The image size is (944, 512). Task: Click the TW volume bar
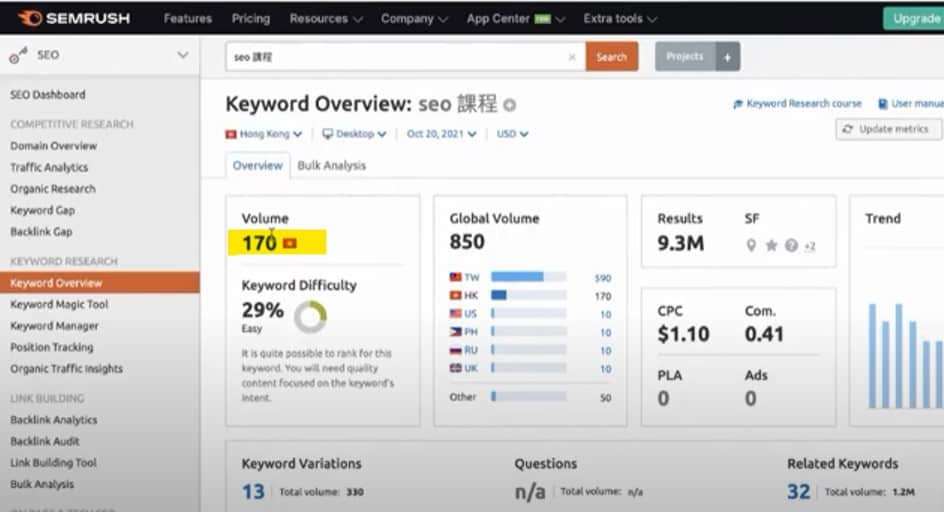tap(529, 277)
